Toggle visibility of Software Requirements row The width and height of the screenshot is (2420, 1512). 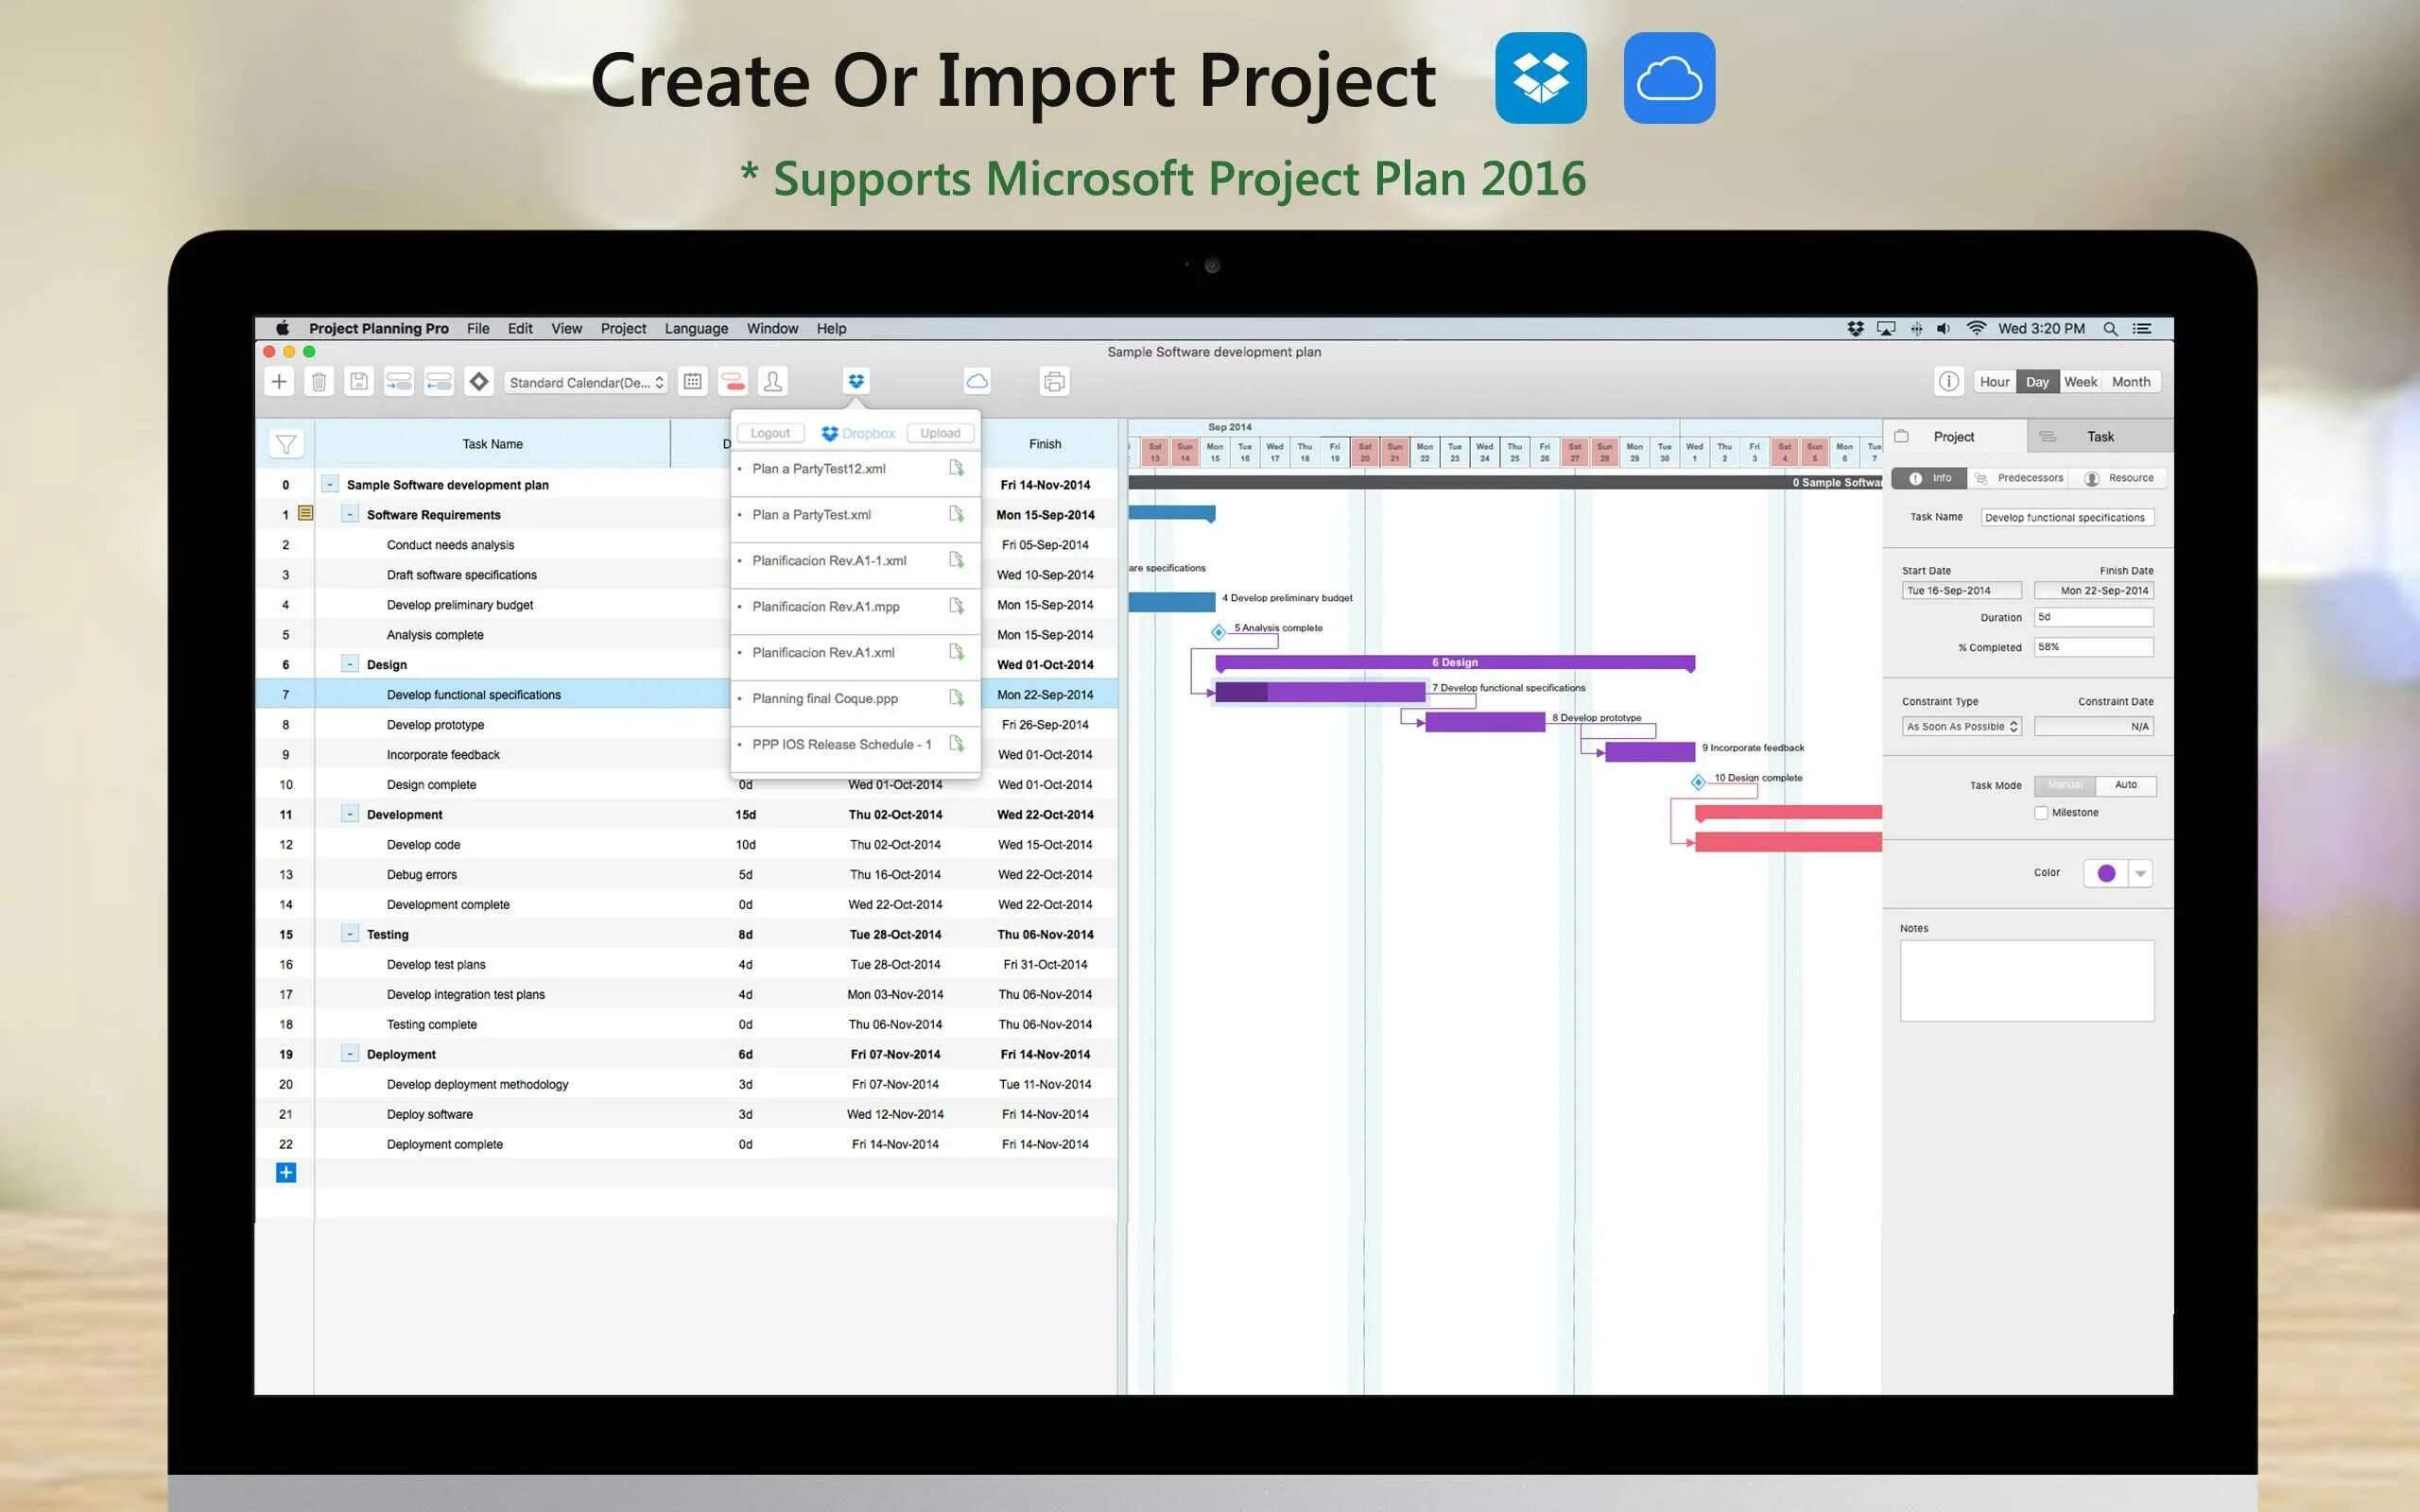pos(350,514)
